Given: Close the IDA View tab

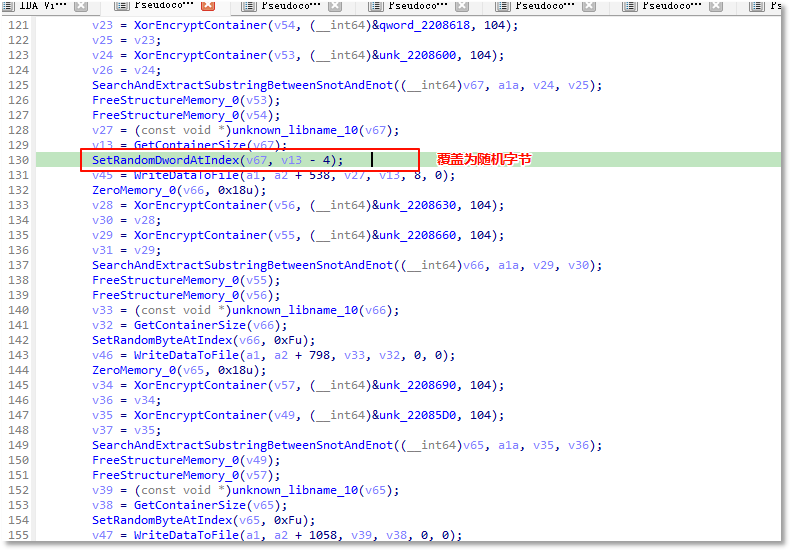Looking at the screenshot, I should pos(84,6).
